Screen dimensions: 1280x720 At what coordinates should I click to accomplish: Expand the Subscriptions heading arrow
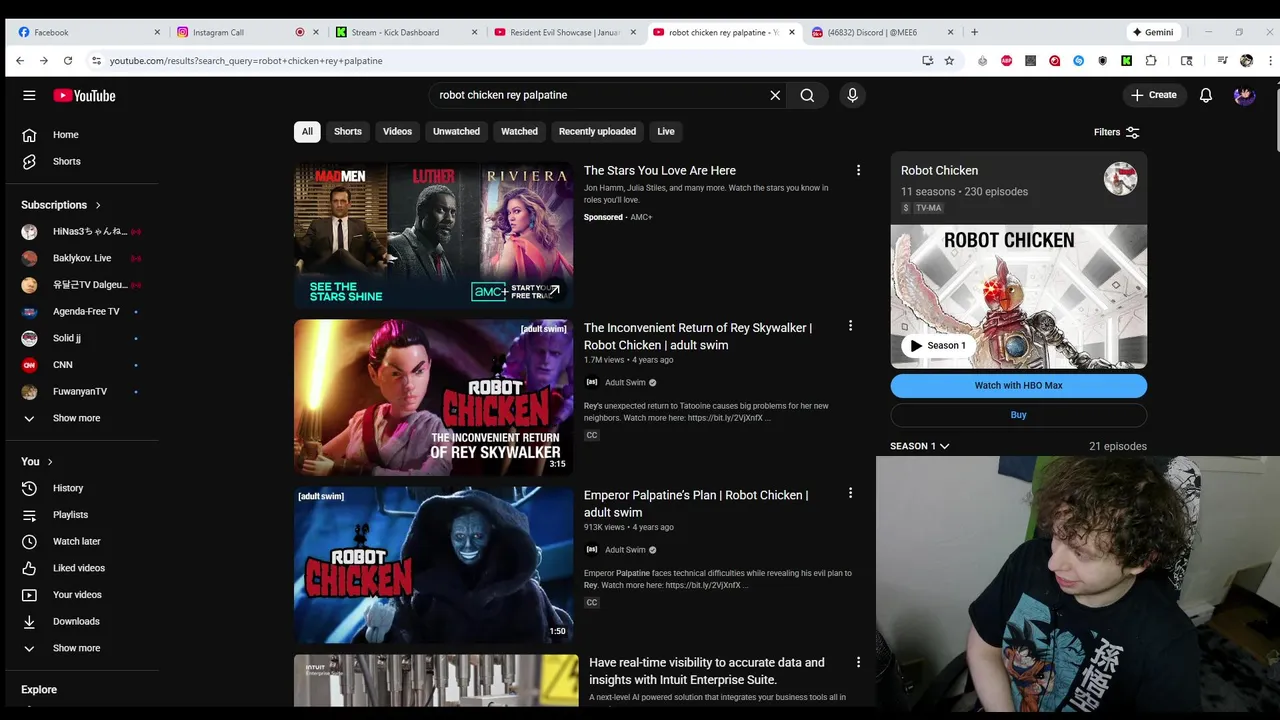pyautogui.click(x=98, y=205)
